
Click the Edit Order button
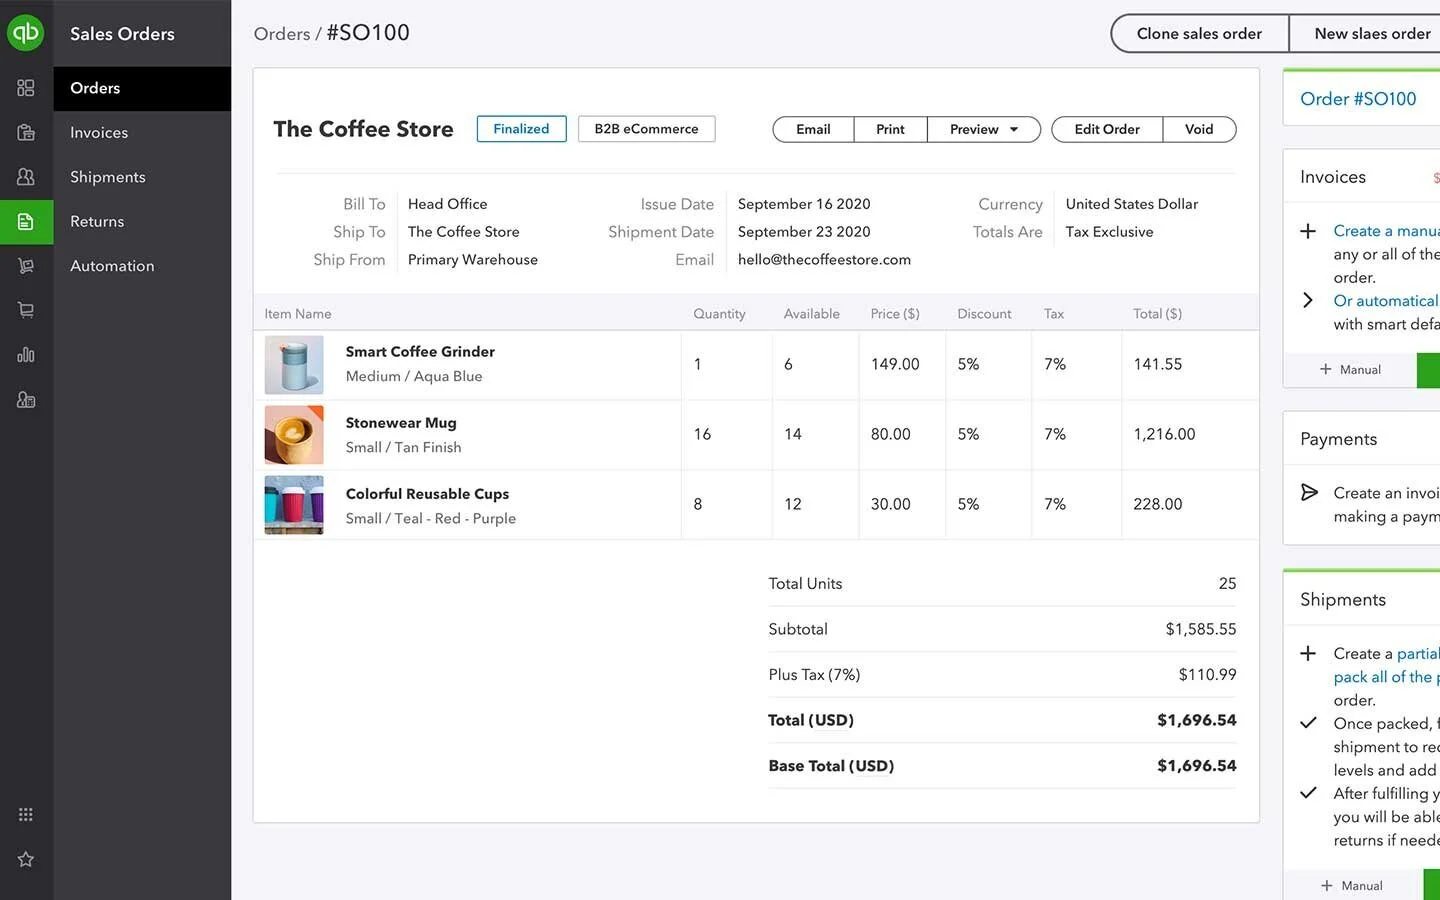point(1105,129)
